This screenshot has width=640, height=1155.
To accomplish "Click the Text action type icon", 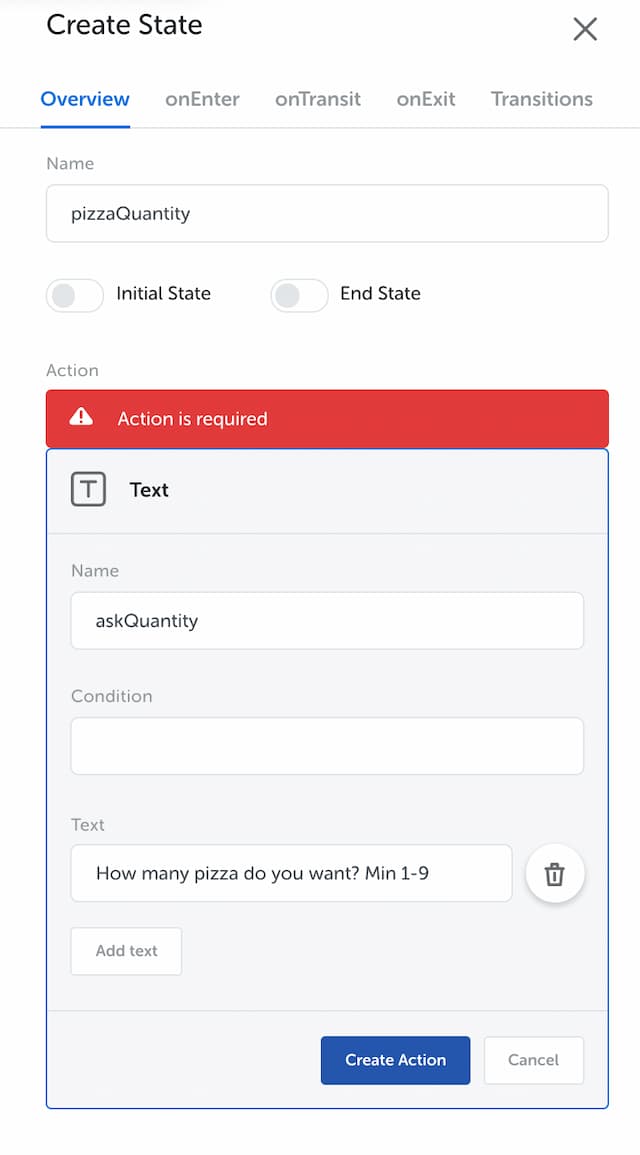I will point(88,489).
